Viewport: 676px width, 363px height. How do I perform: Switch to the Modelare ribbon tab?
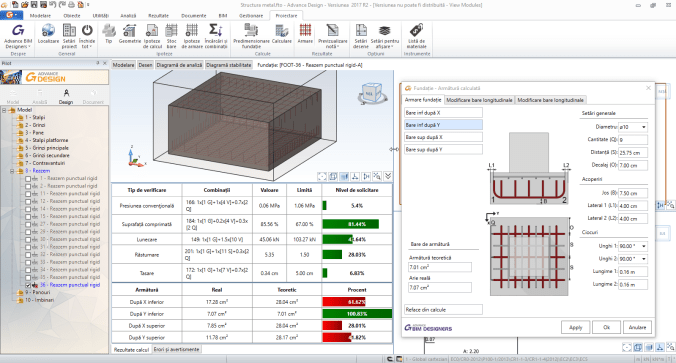point(40,16)
